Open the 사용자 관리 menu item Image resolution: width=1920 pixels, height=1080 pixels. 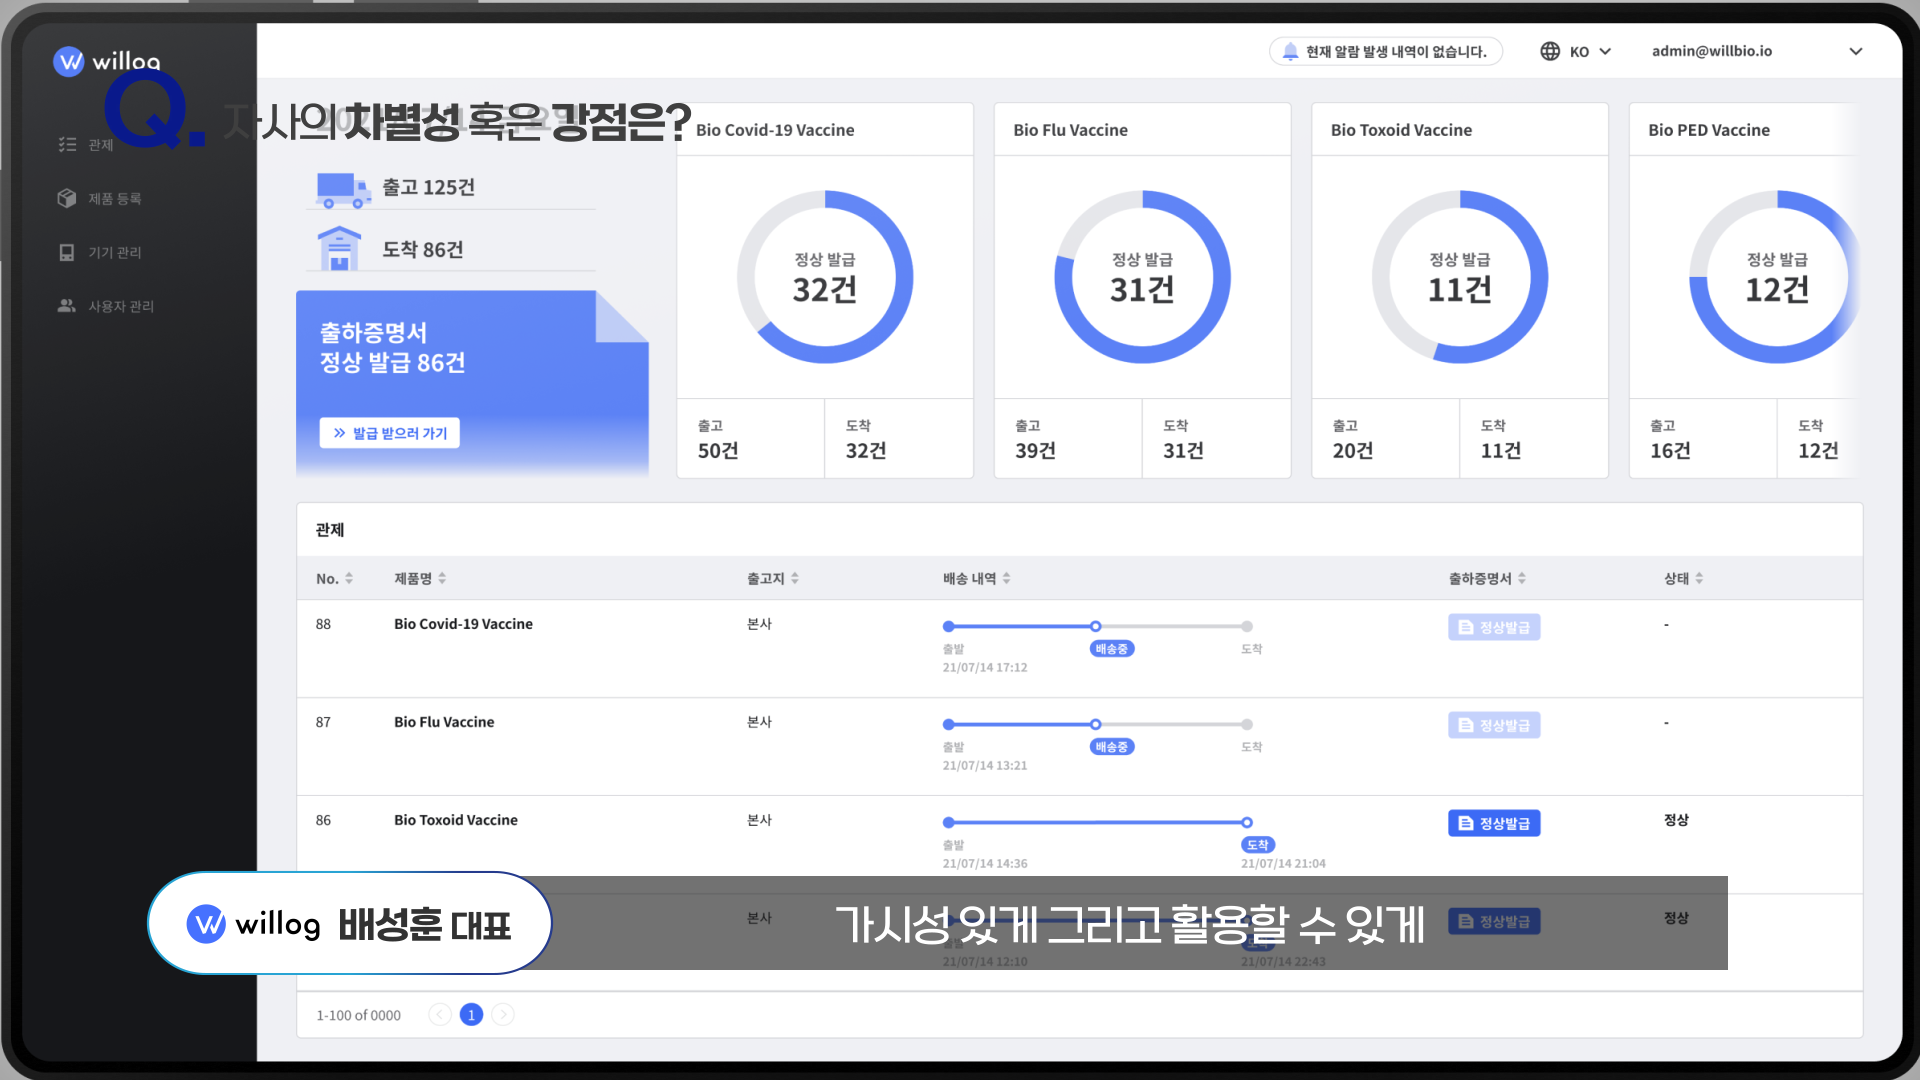(120, 306)
